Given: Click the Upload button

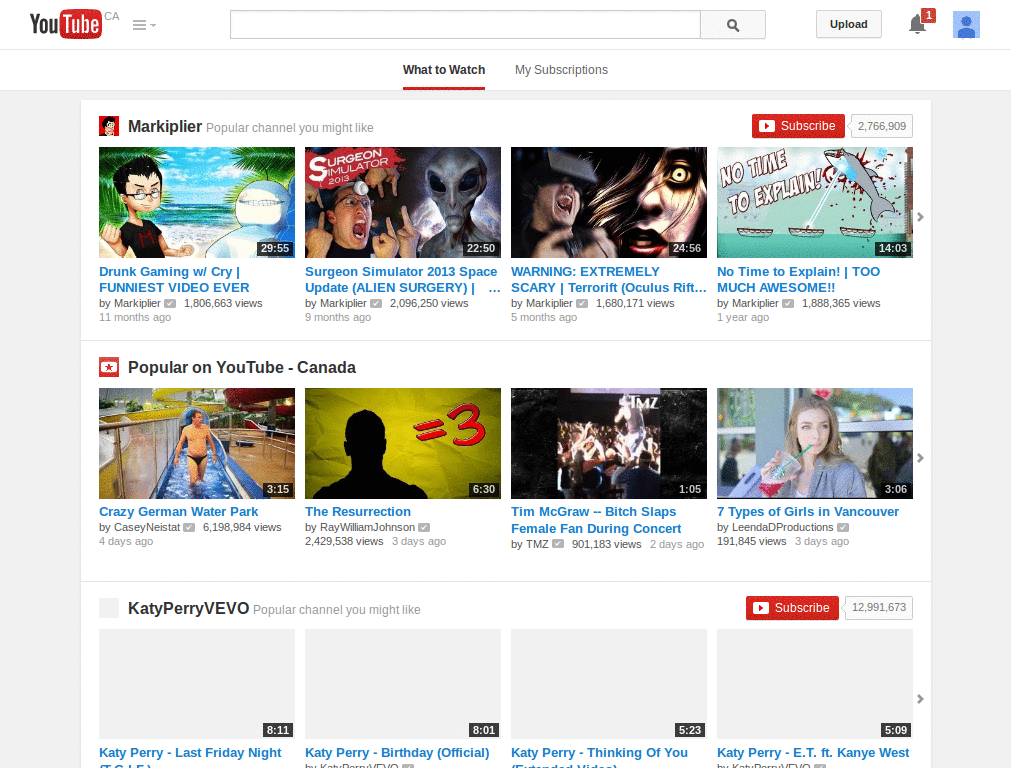Looking at the screenshot, I should point(848,24).
